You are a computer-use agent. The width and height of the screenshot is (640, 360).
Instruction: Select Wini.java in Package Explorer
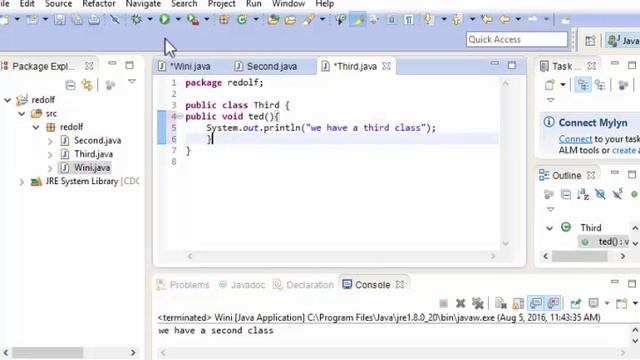click(92, 168)
